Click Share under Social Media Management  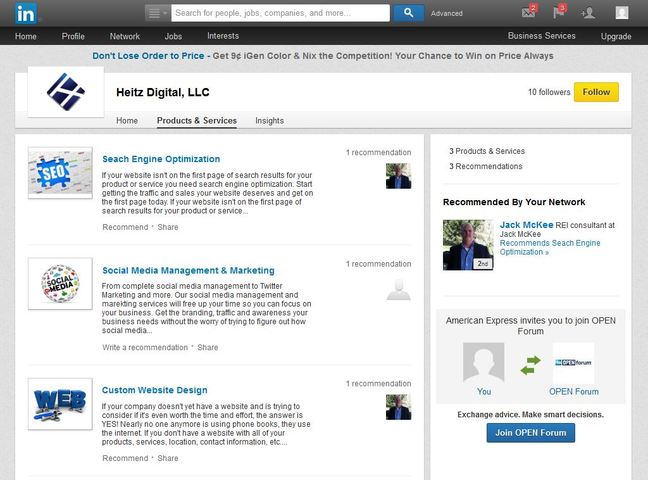tap(208, 347)
